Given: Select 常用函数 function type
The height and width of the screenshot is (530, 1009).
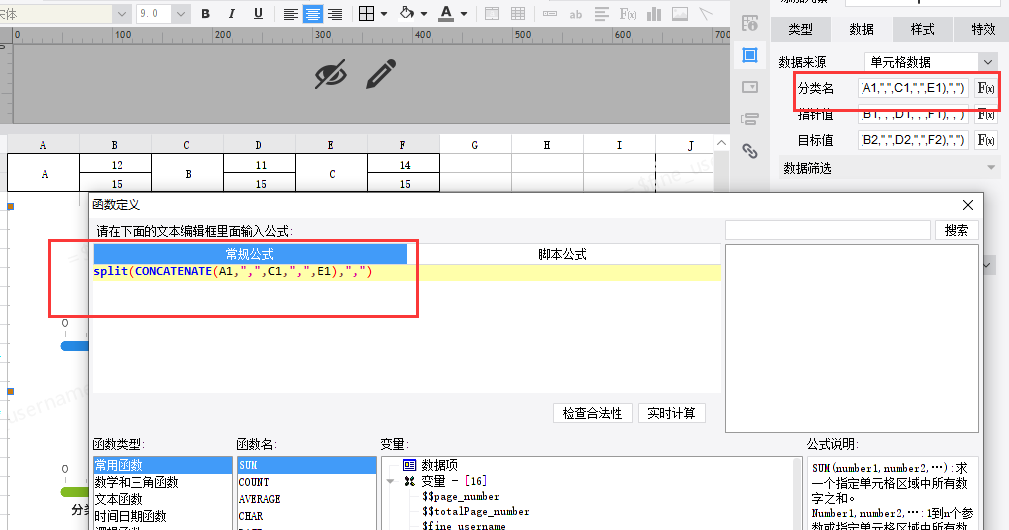Looking at the screenshot, I should pos(163,465).
